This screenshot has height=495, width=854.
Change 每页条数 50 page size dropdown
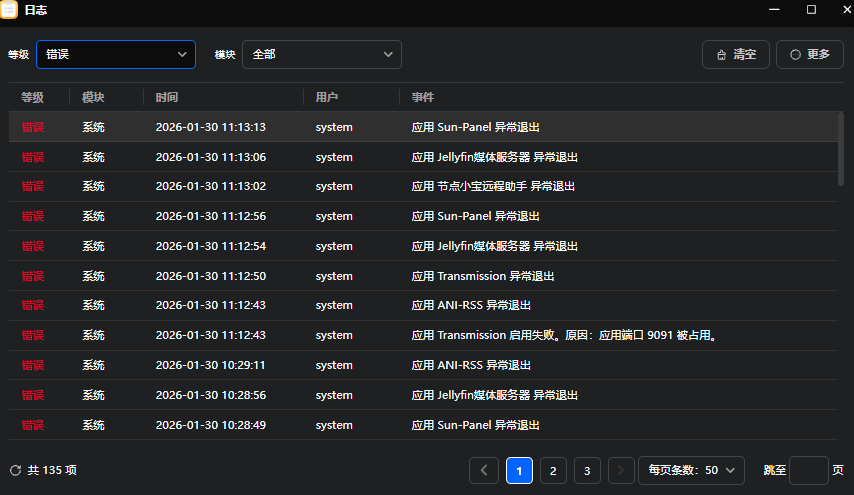point(692,470)
